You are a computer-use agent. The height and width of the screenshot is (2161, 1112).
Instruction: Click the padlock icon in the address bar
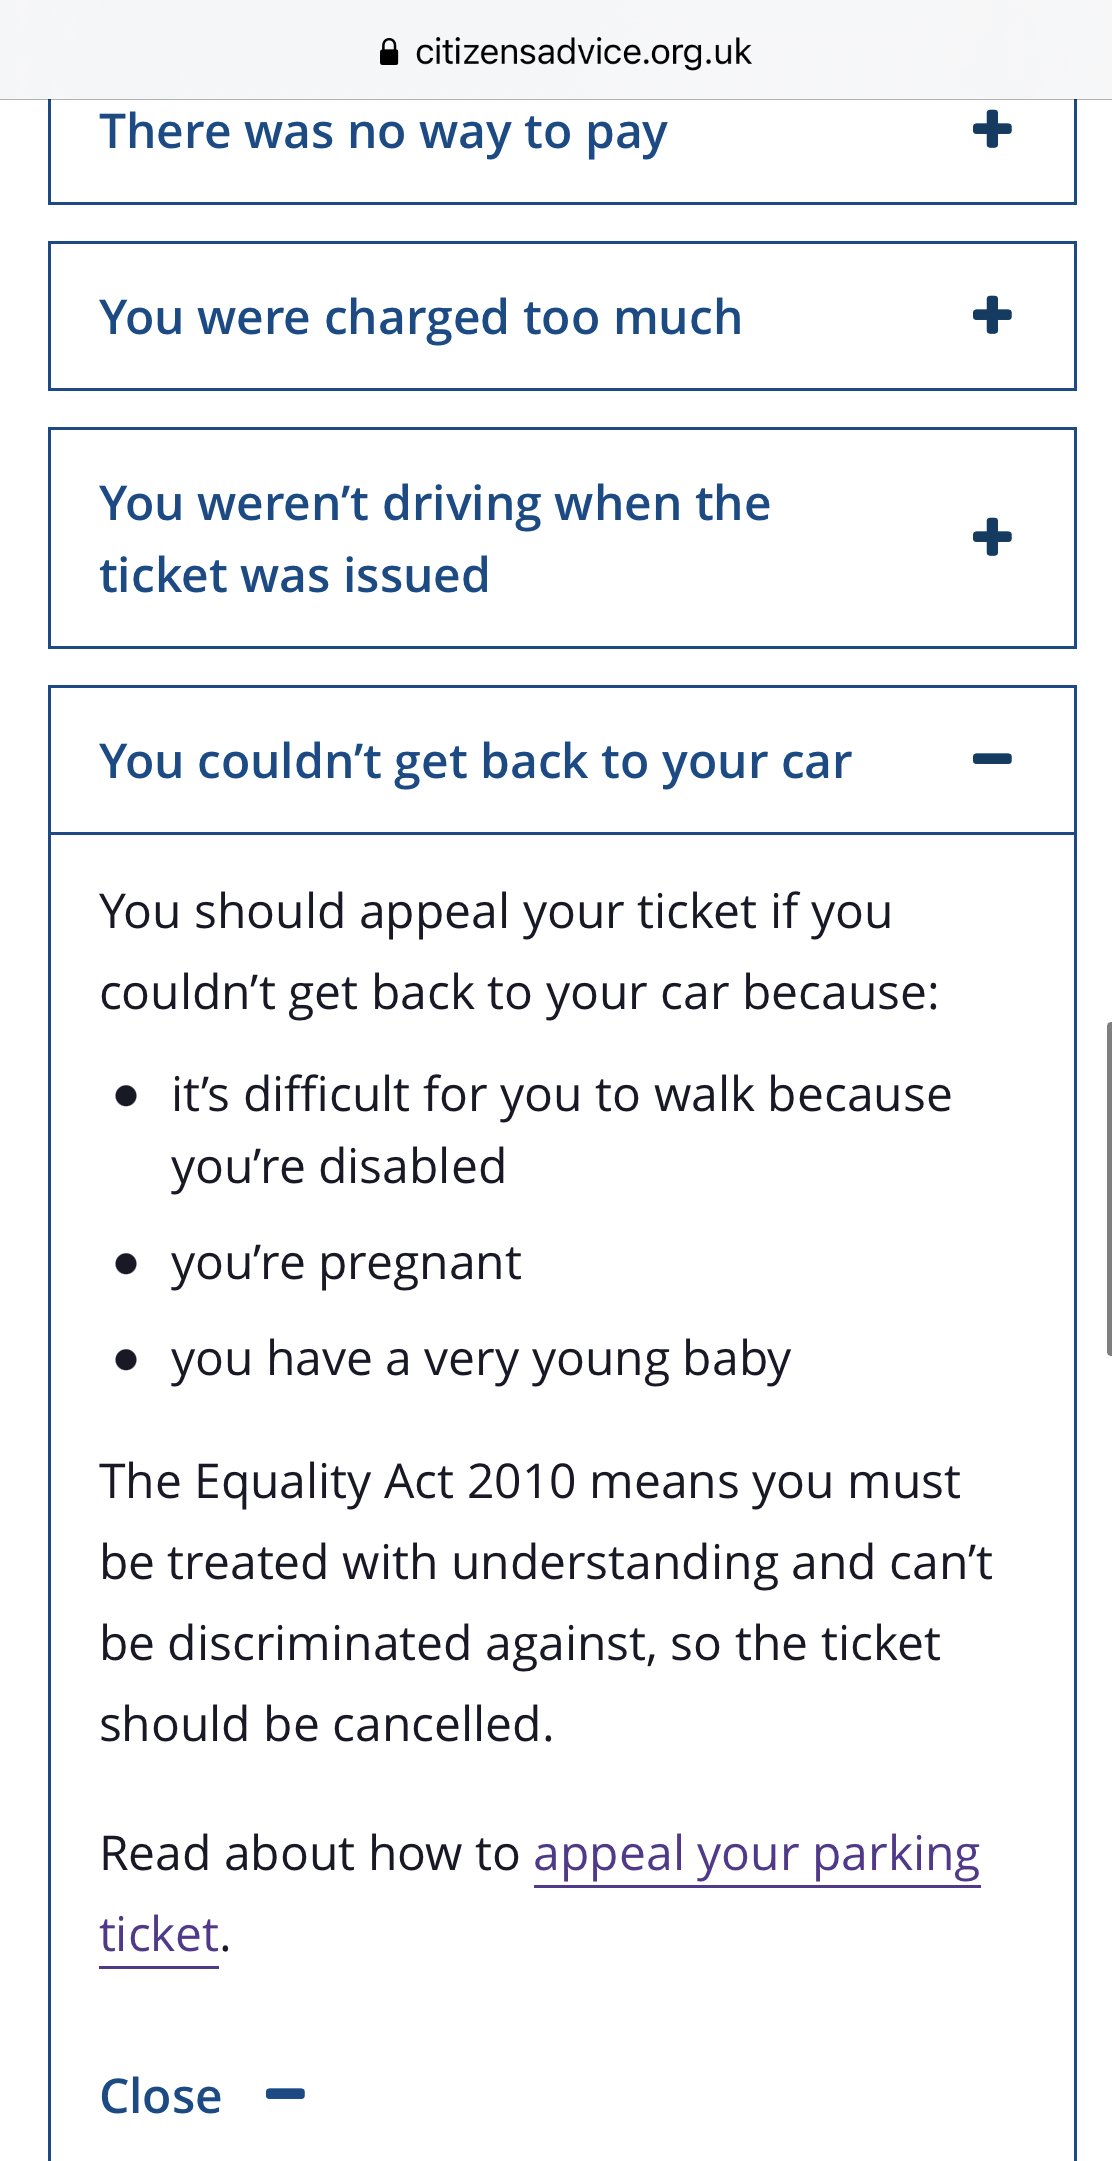point(389,52)
